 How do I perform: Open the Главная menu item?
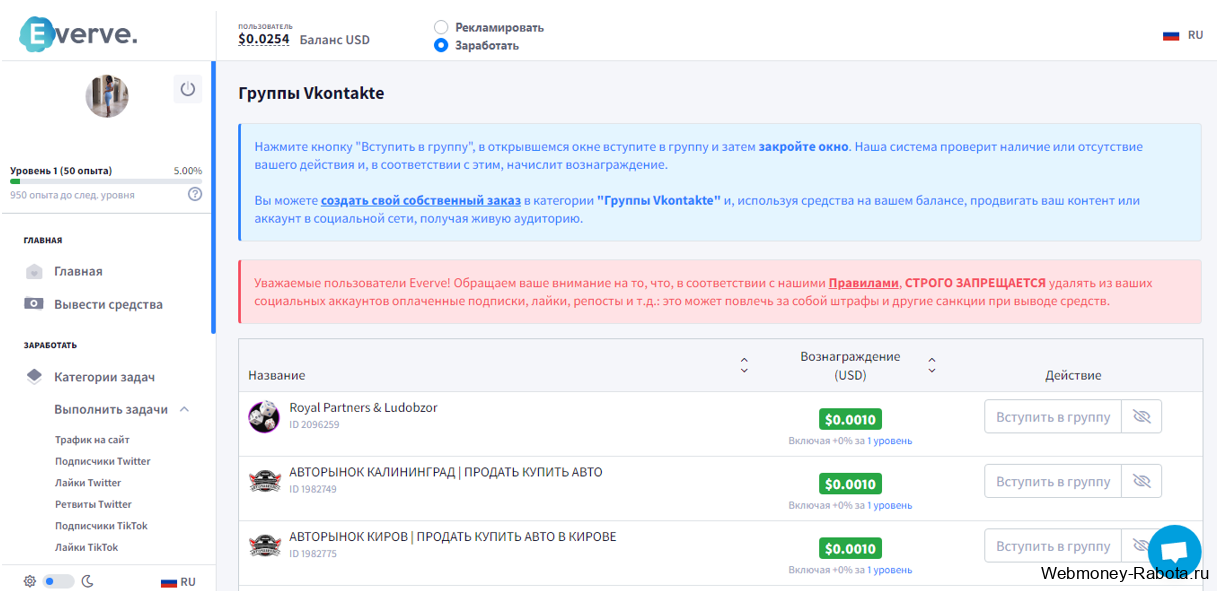click(x=78, y=271)
